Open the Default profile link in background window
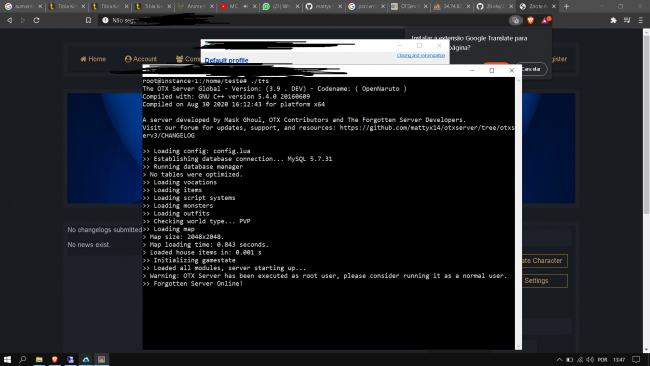The image size is (650, 366). pos(226,60)
